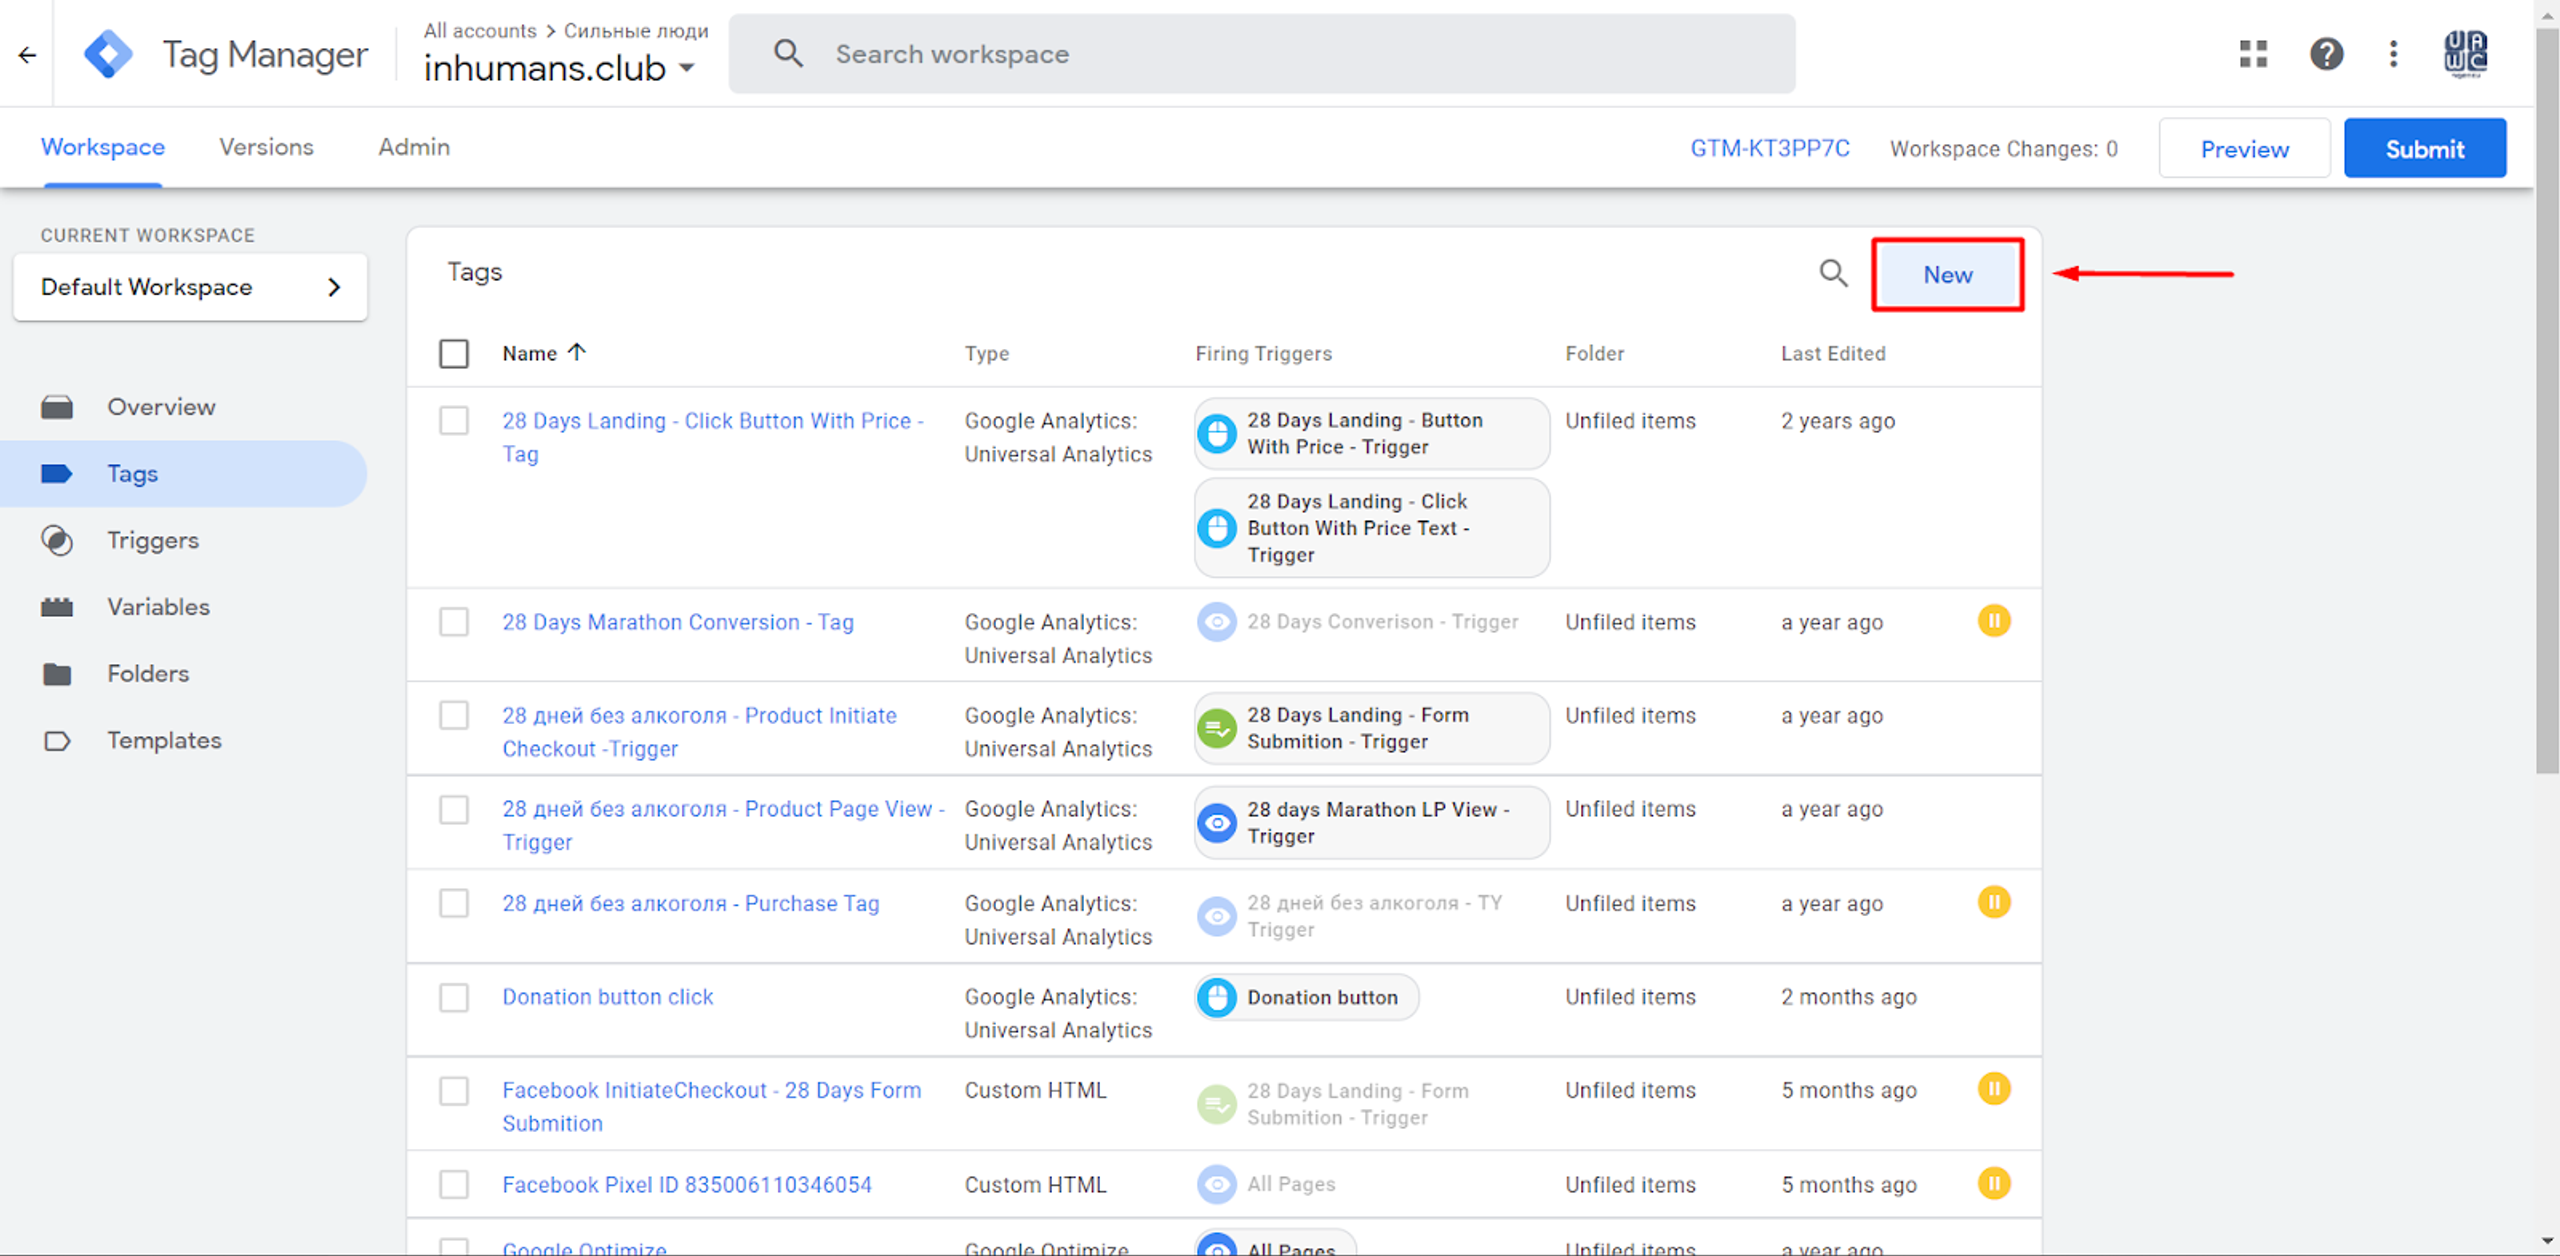Click the back arrow icon
Screen dimensions: 2560x1256
[27, 54]
